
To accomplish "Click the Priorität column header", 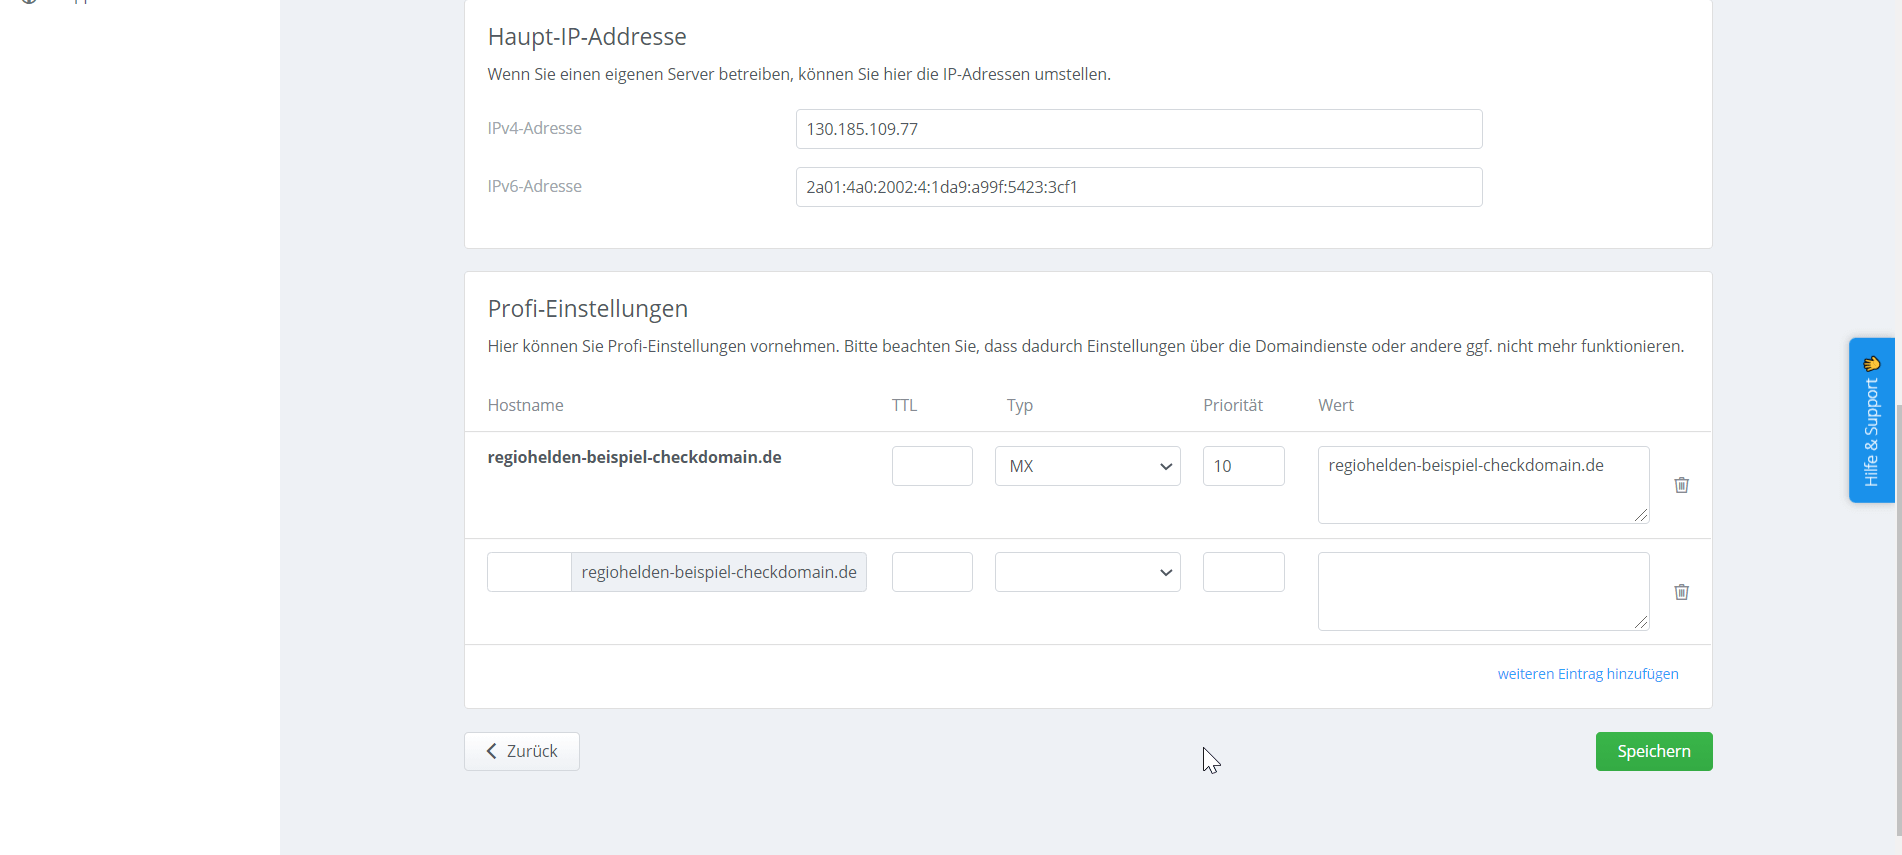I will (x=1232, y=405).
